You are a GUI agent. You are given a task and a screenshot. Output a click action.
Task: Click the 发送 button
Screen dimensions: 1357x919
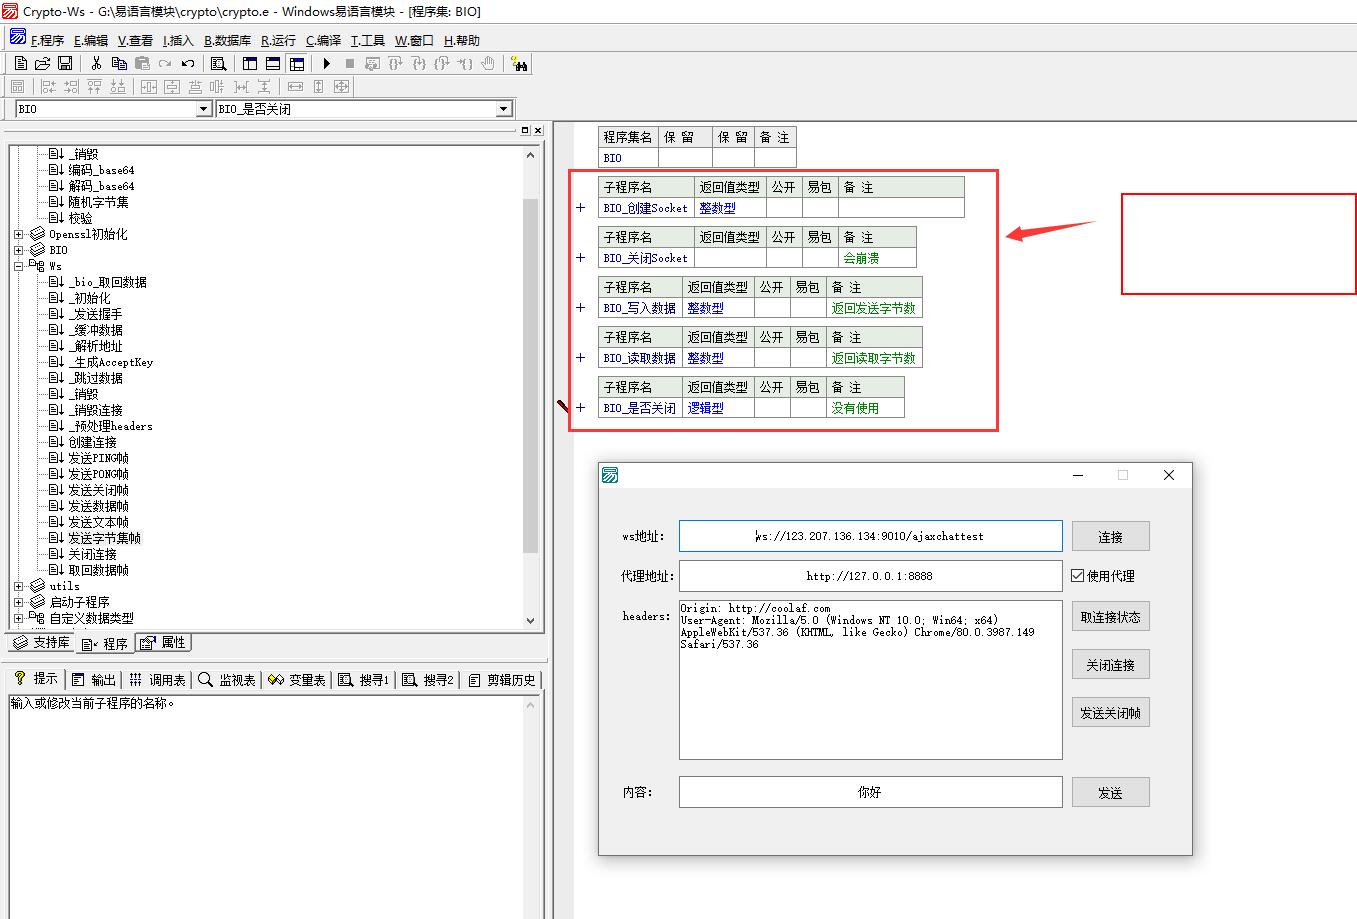pyautogui.click(x=1110, y=792)
